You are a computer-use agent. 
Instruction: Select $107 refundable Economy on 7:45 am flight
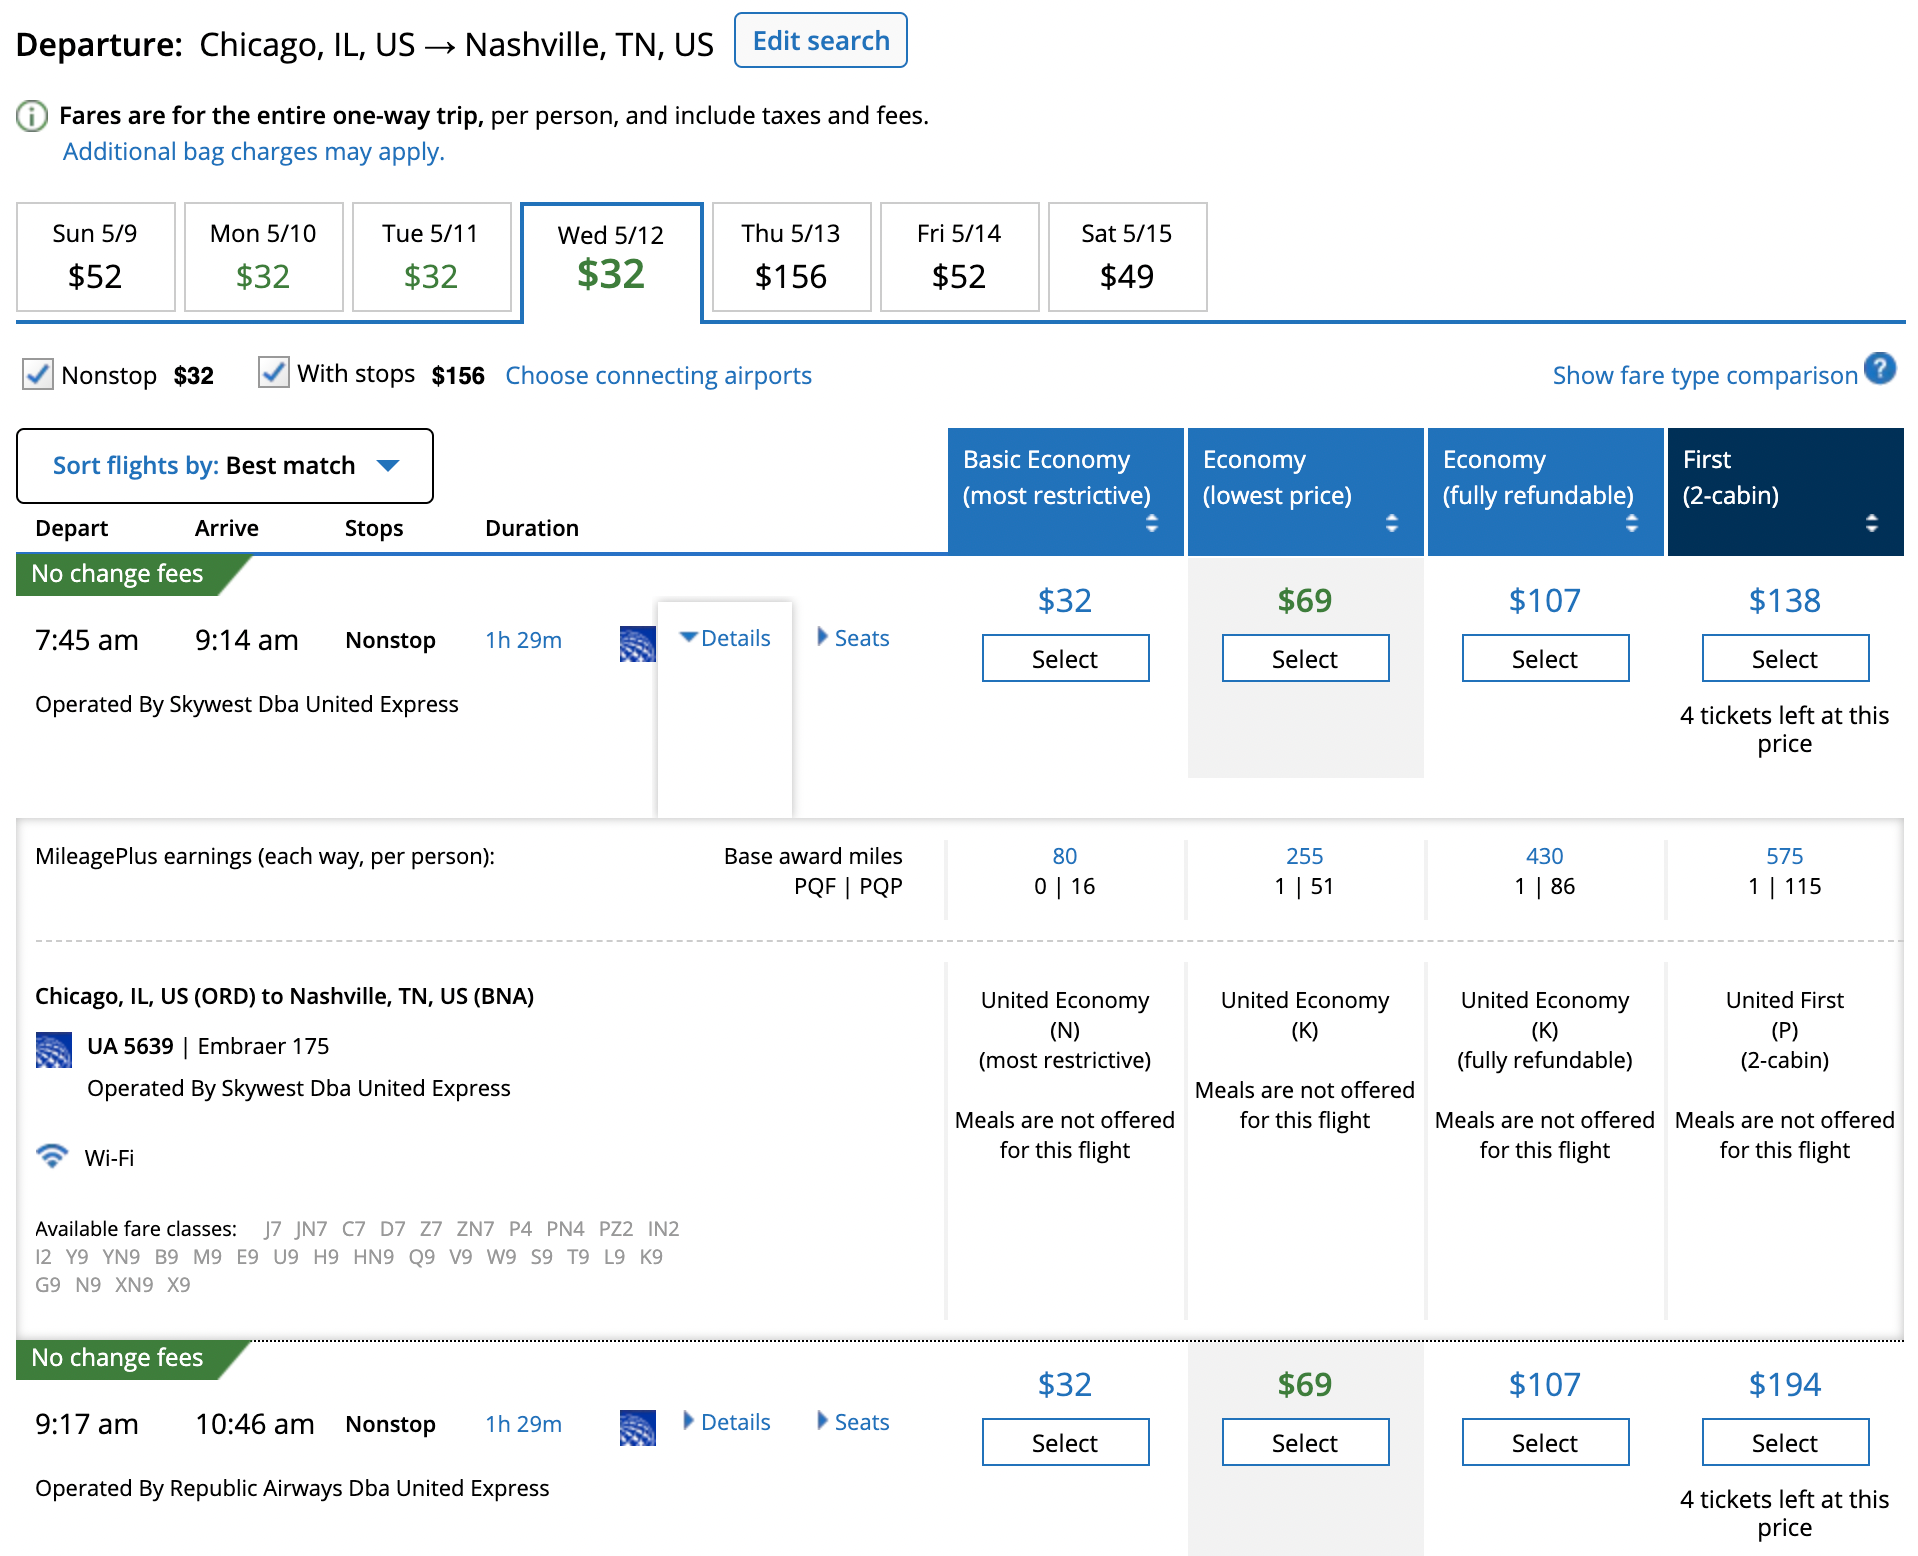1545,659
